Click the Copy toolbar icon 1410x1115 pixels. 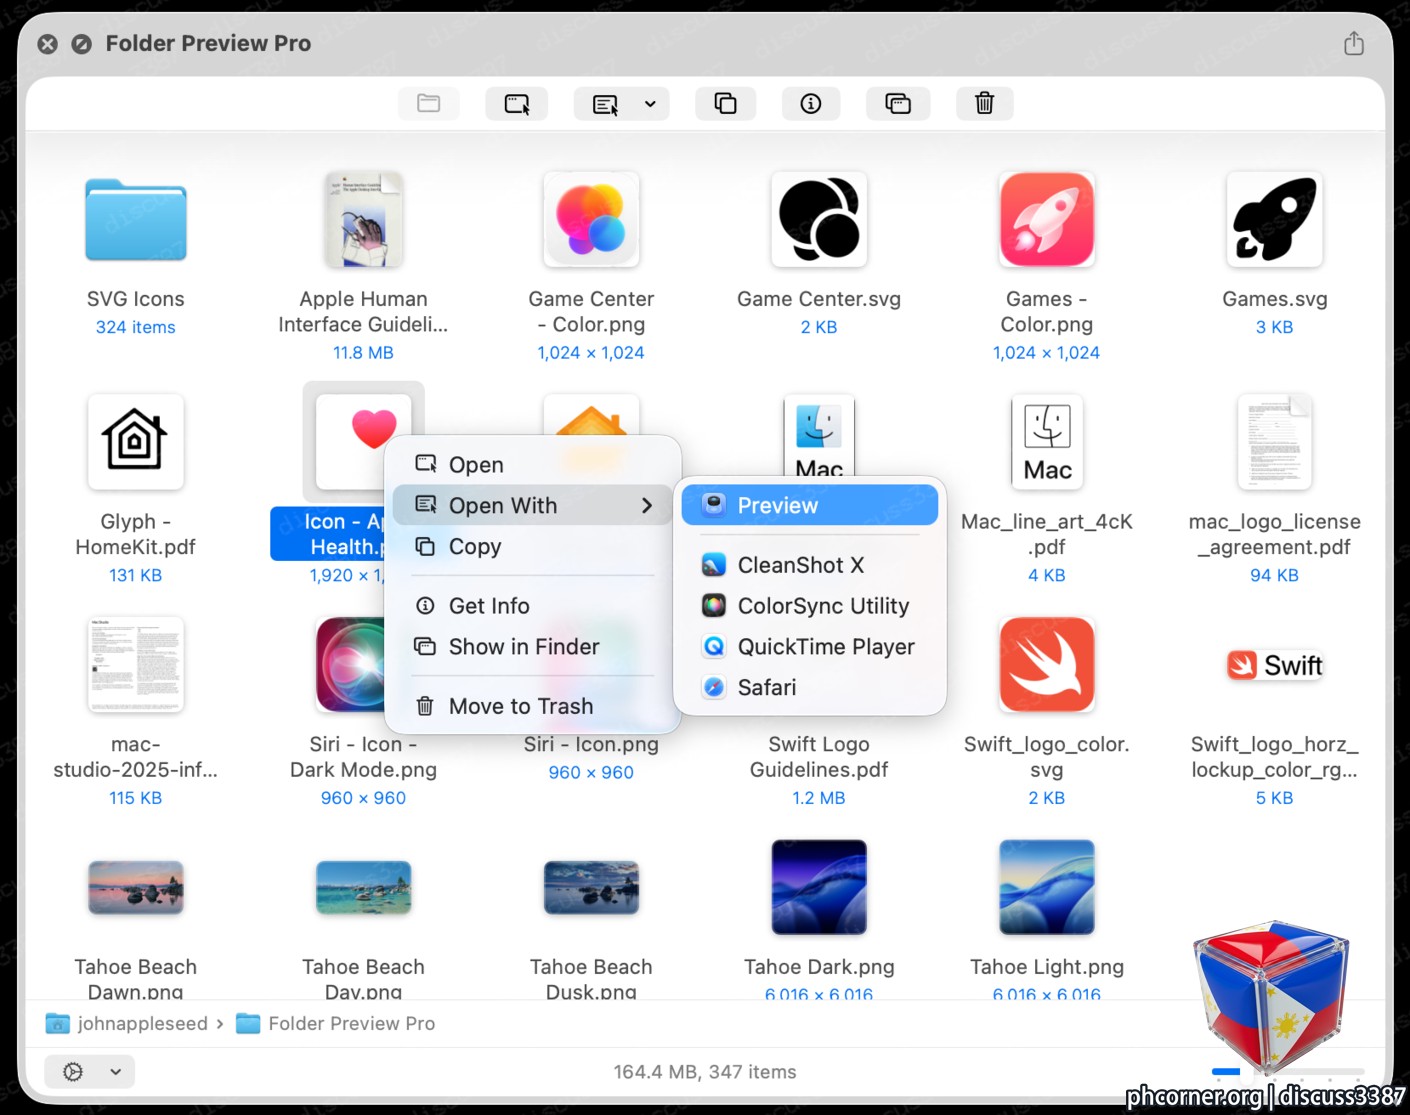tap(725, 103)
